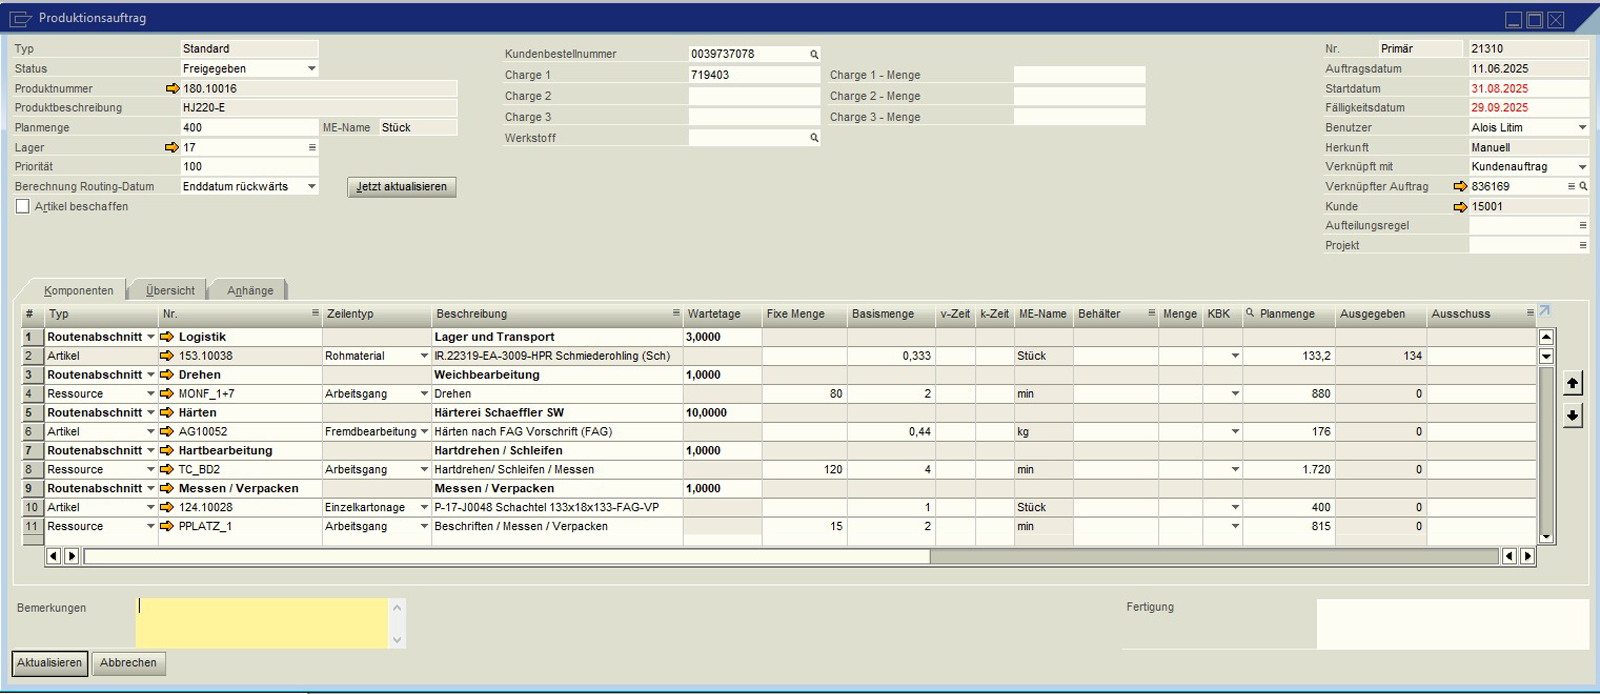The width and height of the screenshot is (1600, 694).
Task: Switch to the Übersicht tab
Action: (x=170, y=291)
